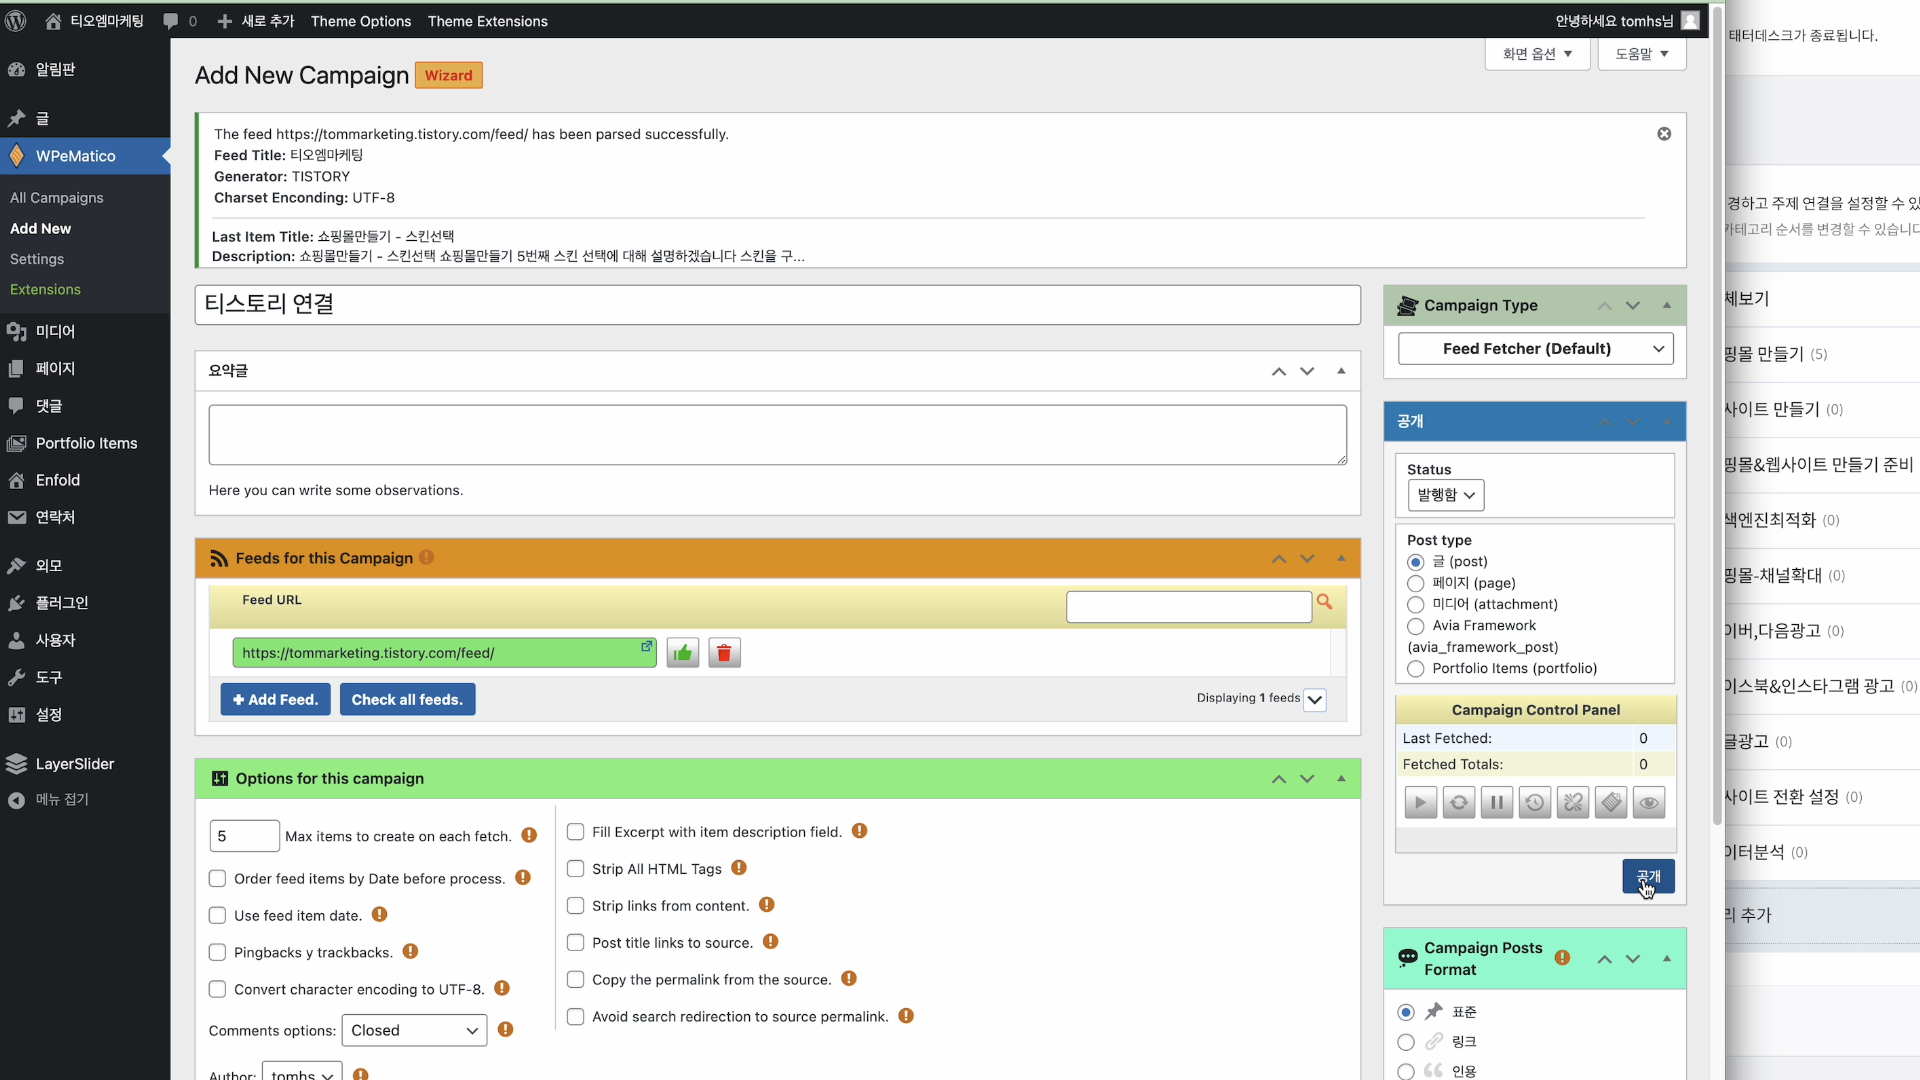Image resolution: width=1920 pixels, height=1080 pixels.
Task: Click the broken-link control panel icon
Action: pos(1573,802)
